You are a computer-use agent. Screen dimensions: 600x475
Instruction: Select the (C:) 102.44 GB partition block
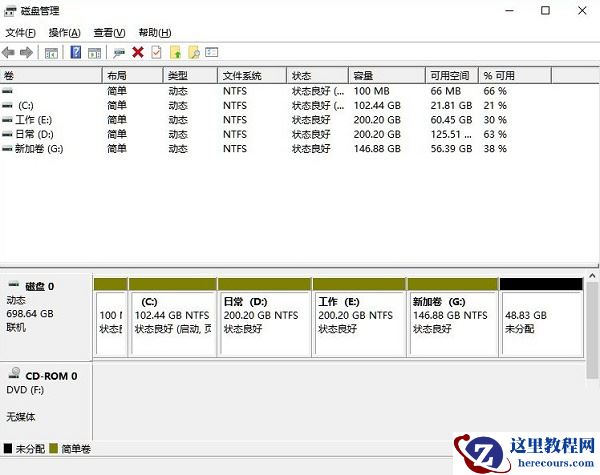pyautogui.click(x=173, y=317)
